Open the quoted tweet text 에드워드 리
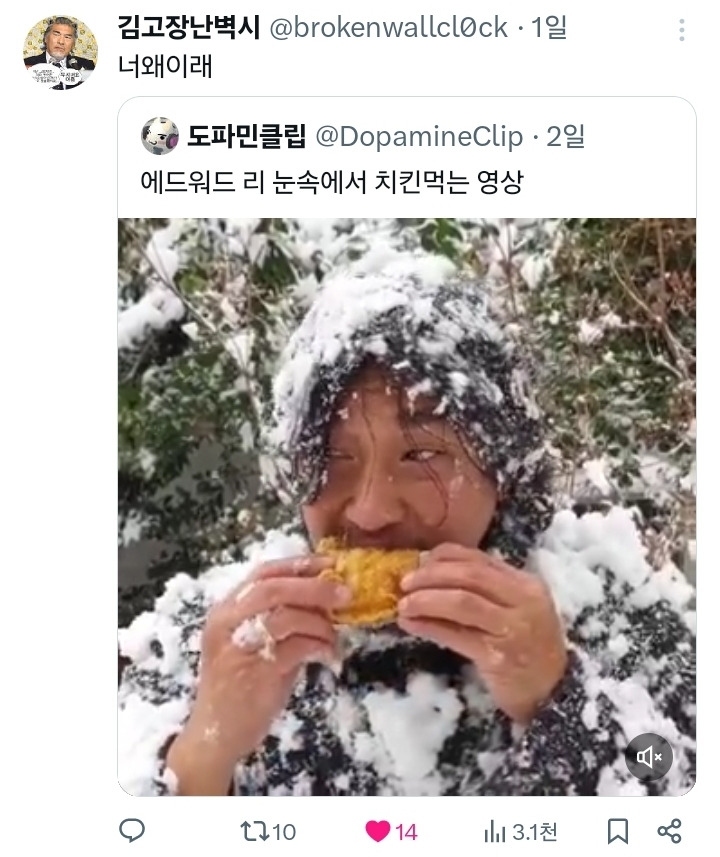 point(331,183)
